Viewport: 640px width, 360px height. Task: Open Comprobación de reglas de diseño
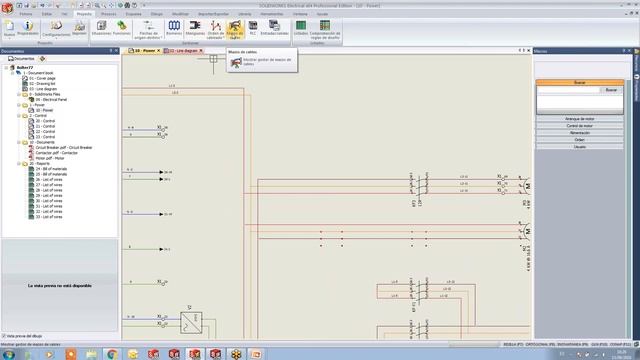(325, 29)
